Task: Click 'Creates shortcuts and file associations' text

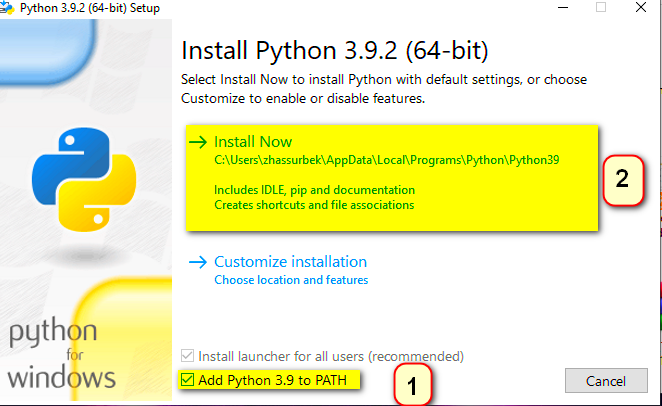Action: (314, 205)
